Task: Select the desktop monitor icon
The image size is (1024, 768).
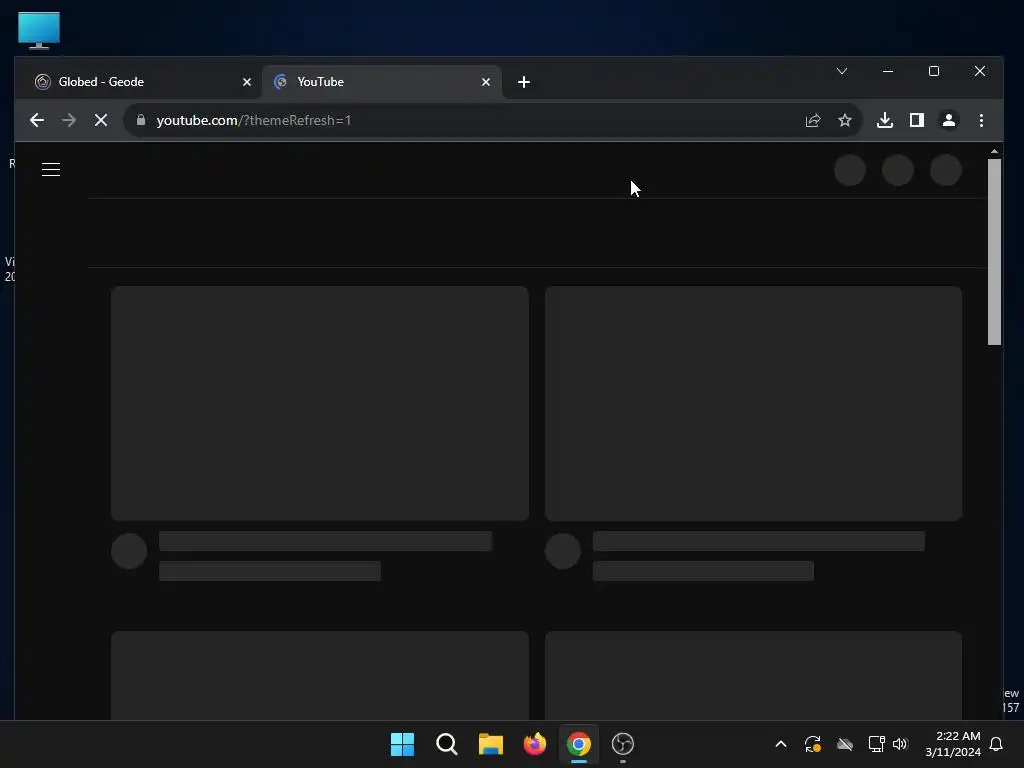Action: click(x=39, y=30)
